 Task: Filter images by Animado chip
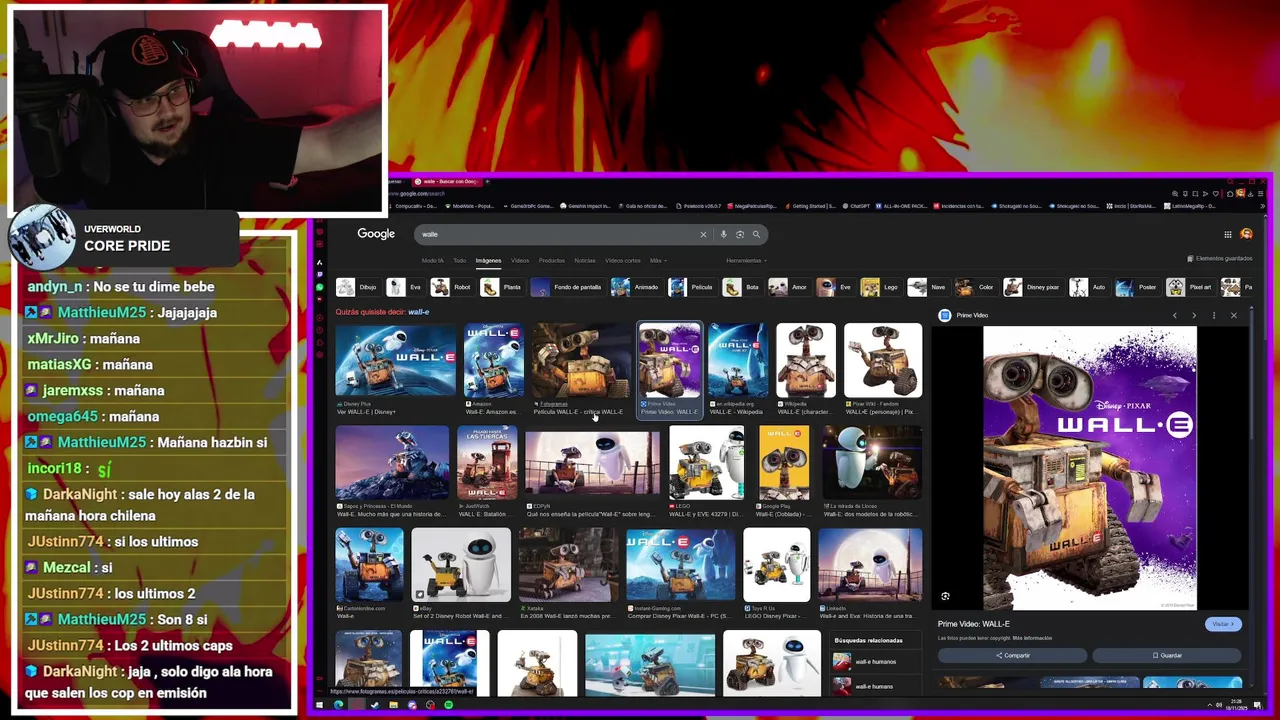(x=636, y=287)
